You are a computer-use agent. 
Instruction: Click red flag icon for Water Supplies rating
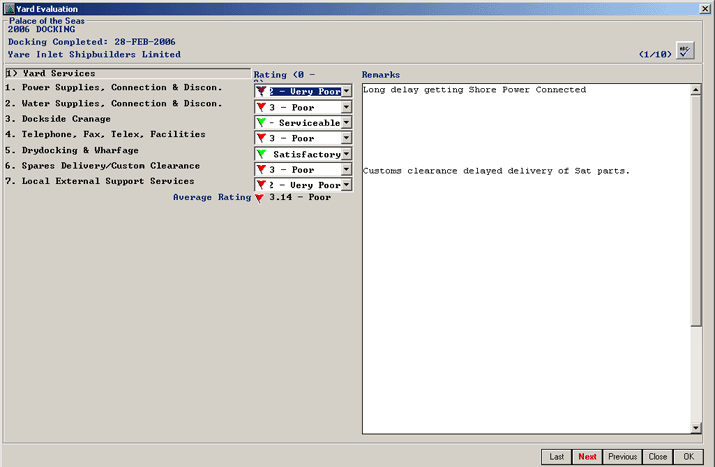tap(261, 107)
